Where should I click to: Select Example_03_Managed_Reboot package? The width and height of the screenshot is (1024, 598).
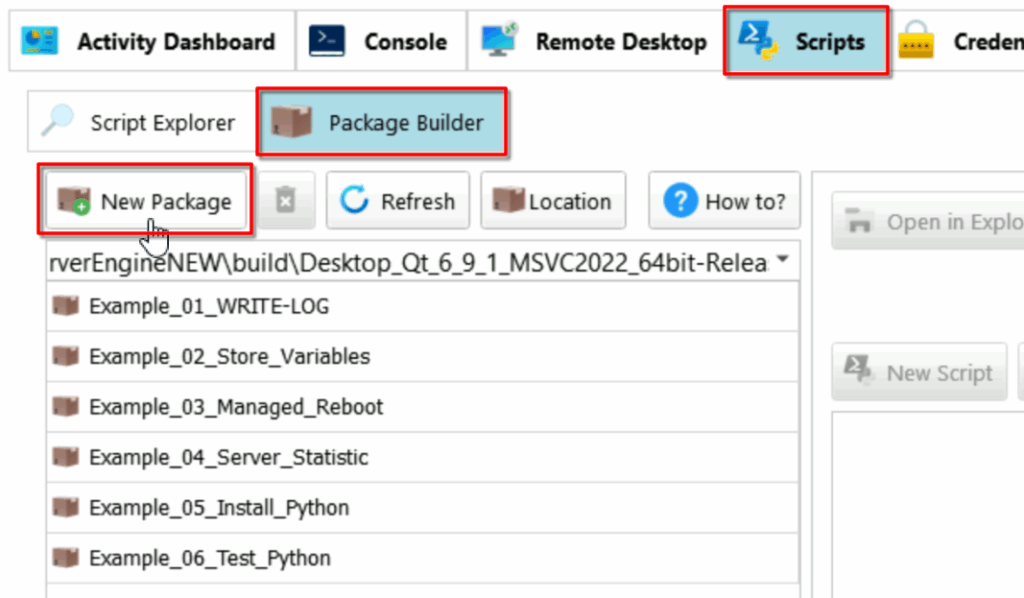click(x=423, y=407)
